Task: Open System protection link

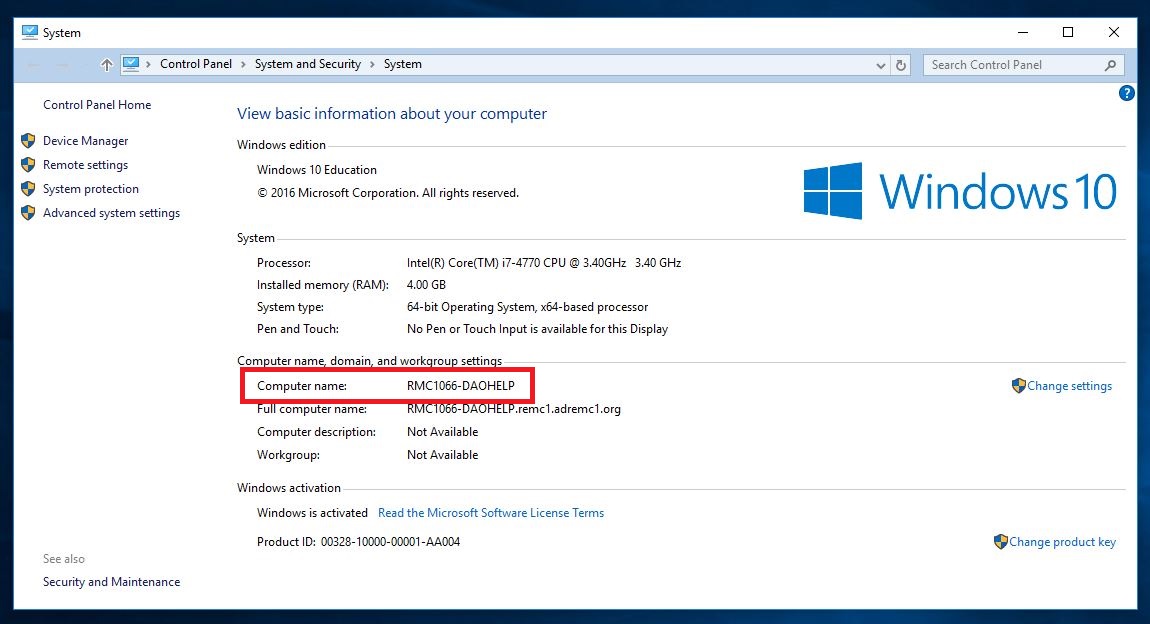Action: [x=90, y=189]
